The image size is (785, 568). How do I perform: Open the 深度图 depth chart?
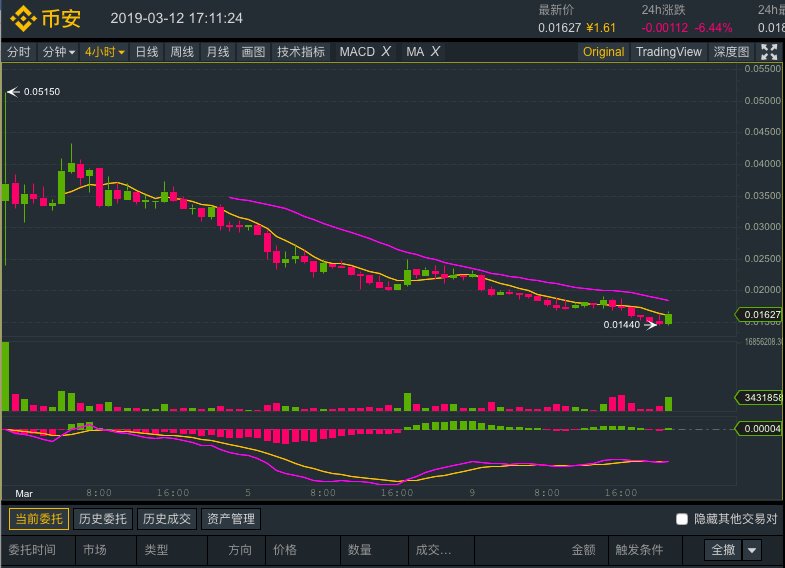[731, 52]
